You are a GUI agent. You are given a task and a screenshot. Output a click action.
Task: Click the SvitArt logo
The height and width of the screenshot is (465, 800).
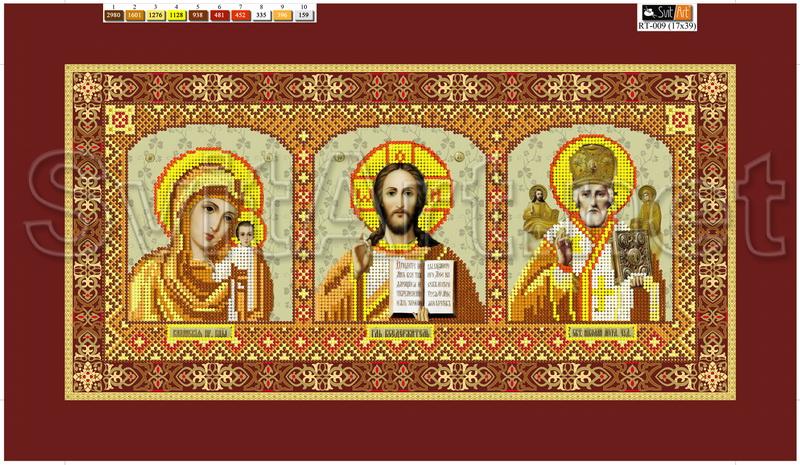click(x=668, y=12)
